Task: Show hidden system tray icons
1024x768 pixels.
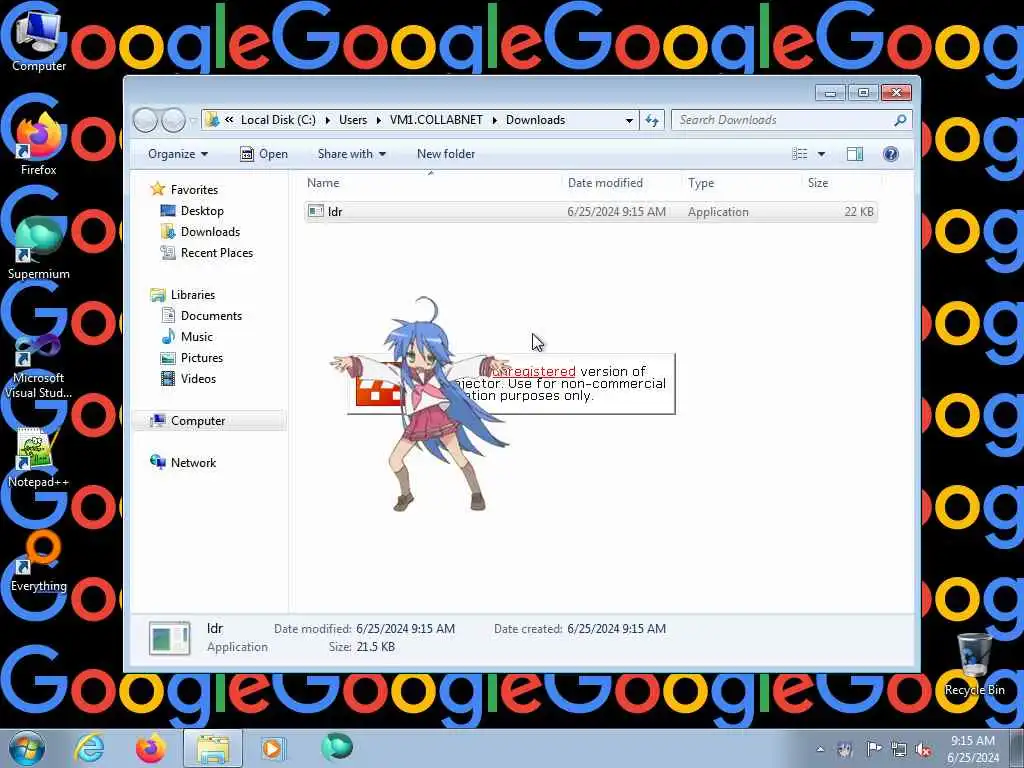Action: pos(820,749)
